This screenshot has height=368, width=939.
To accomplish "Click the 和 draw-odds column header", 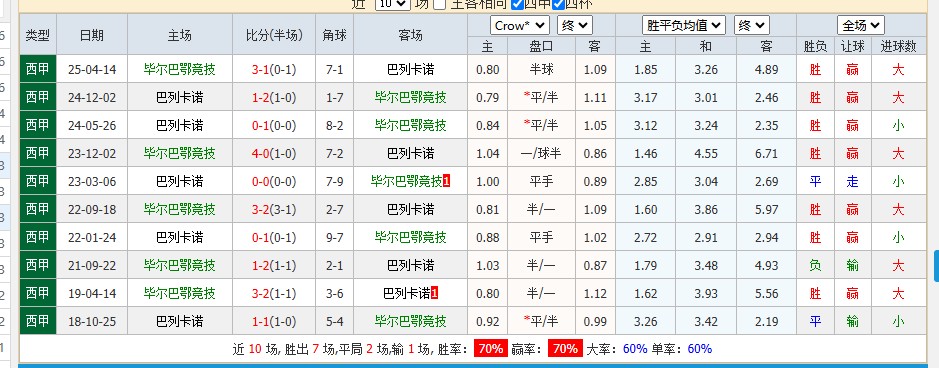I will coord(706,46).
